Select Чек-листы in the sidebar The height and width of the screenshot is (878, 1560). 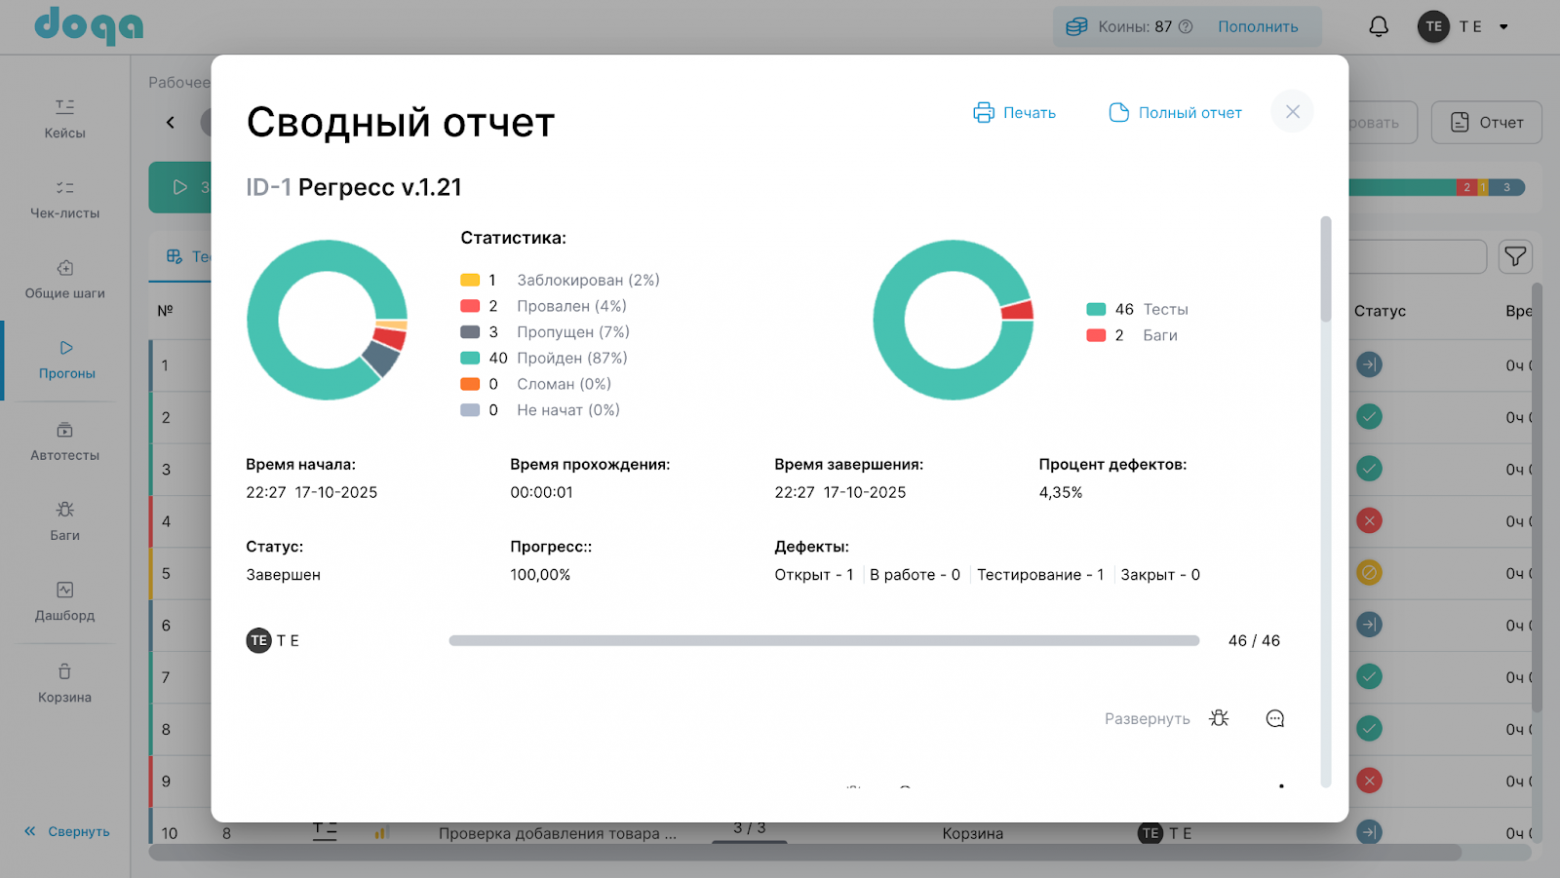click(x=65, y=199)
